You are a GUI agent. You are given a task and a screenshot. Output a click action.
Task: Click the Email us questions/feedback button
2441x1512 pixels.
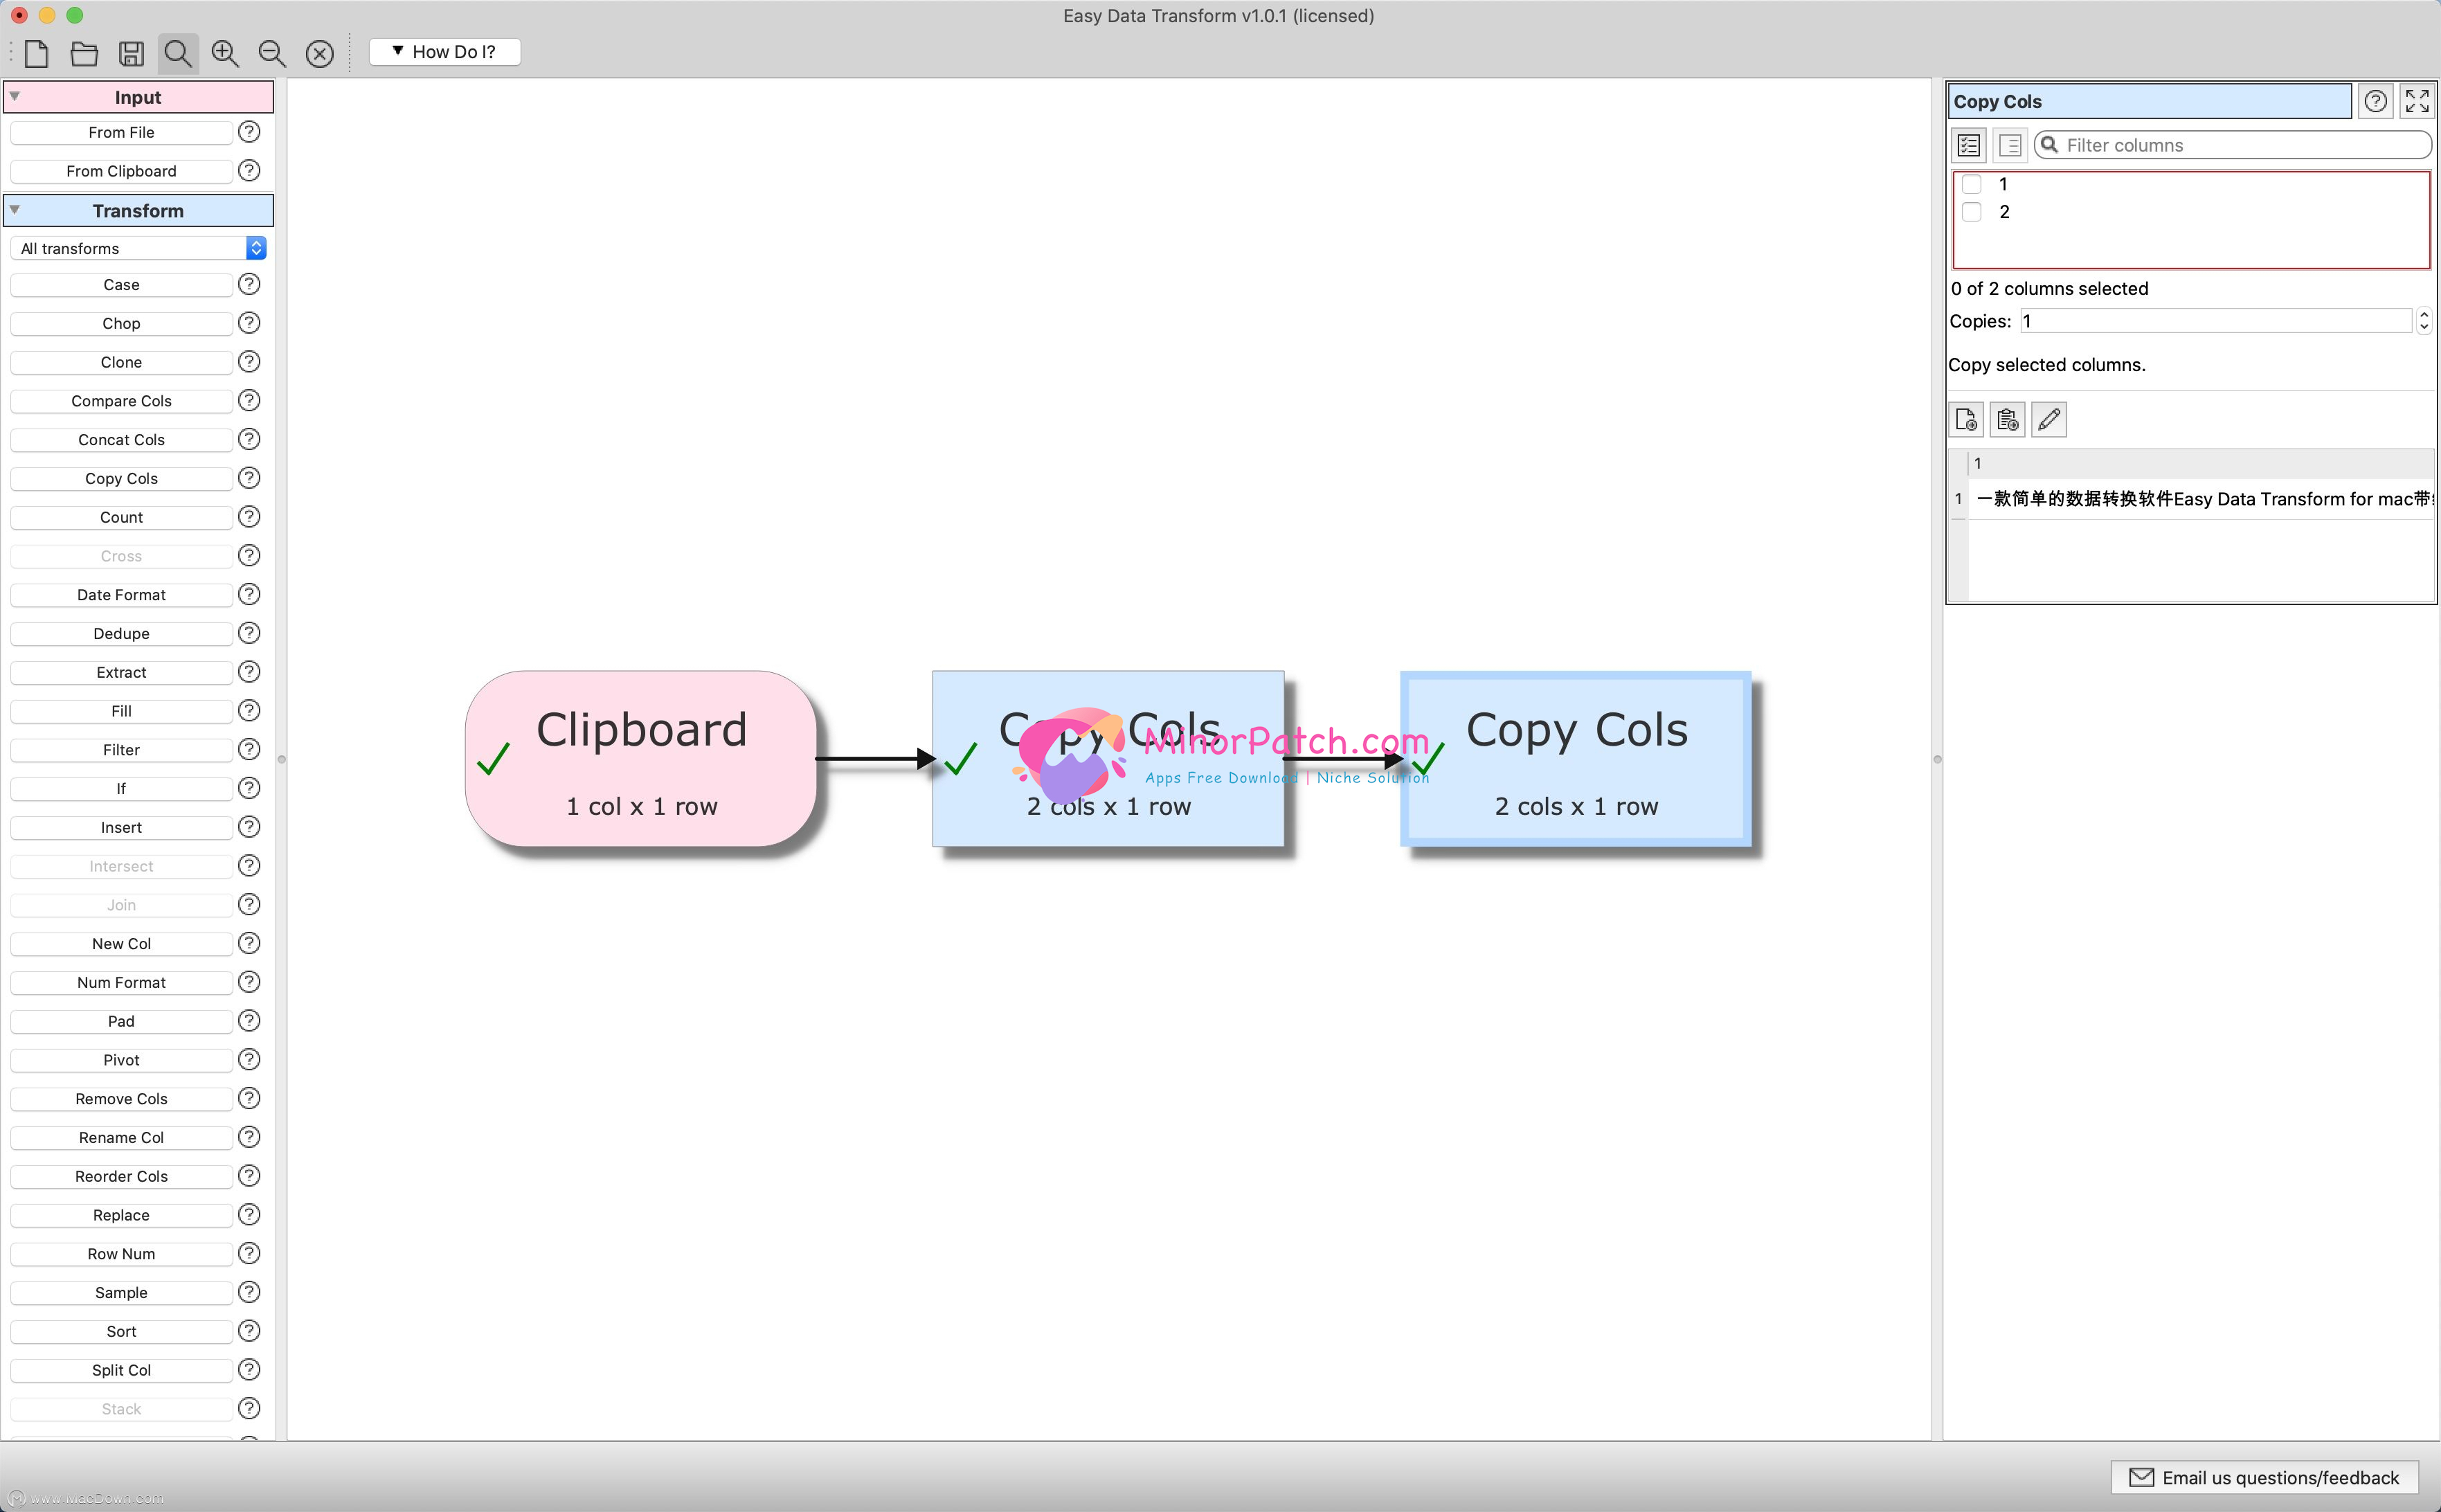pyautogui.click(x=2264, y=1477)
